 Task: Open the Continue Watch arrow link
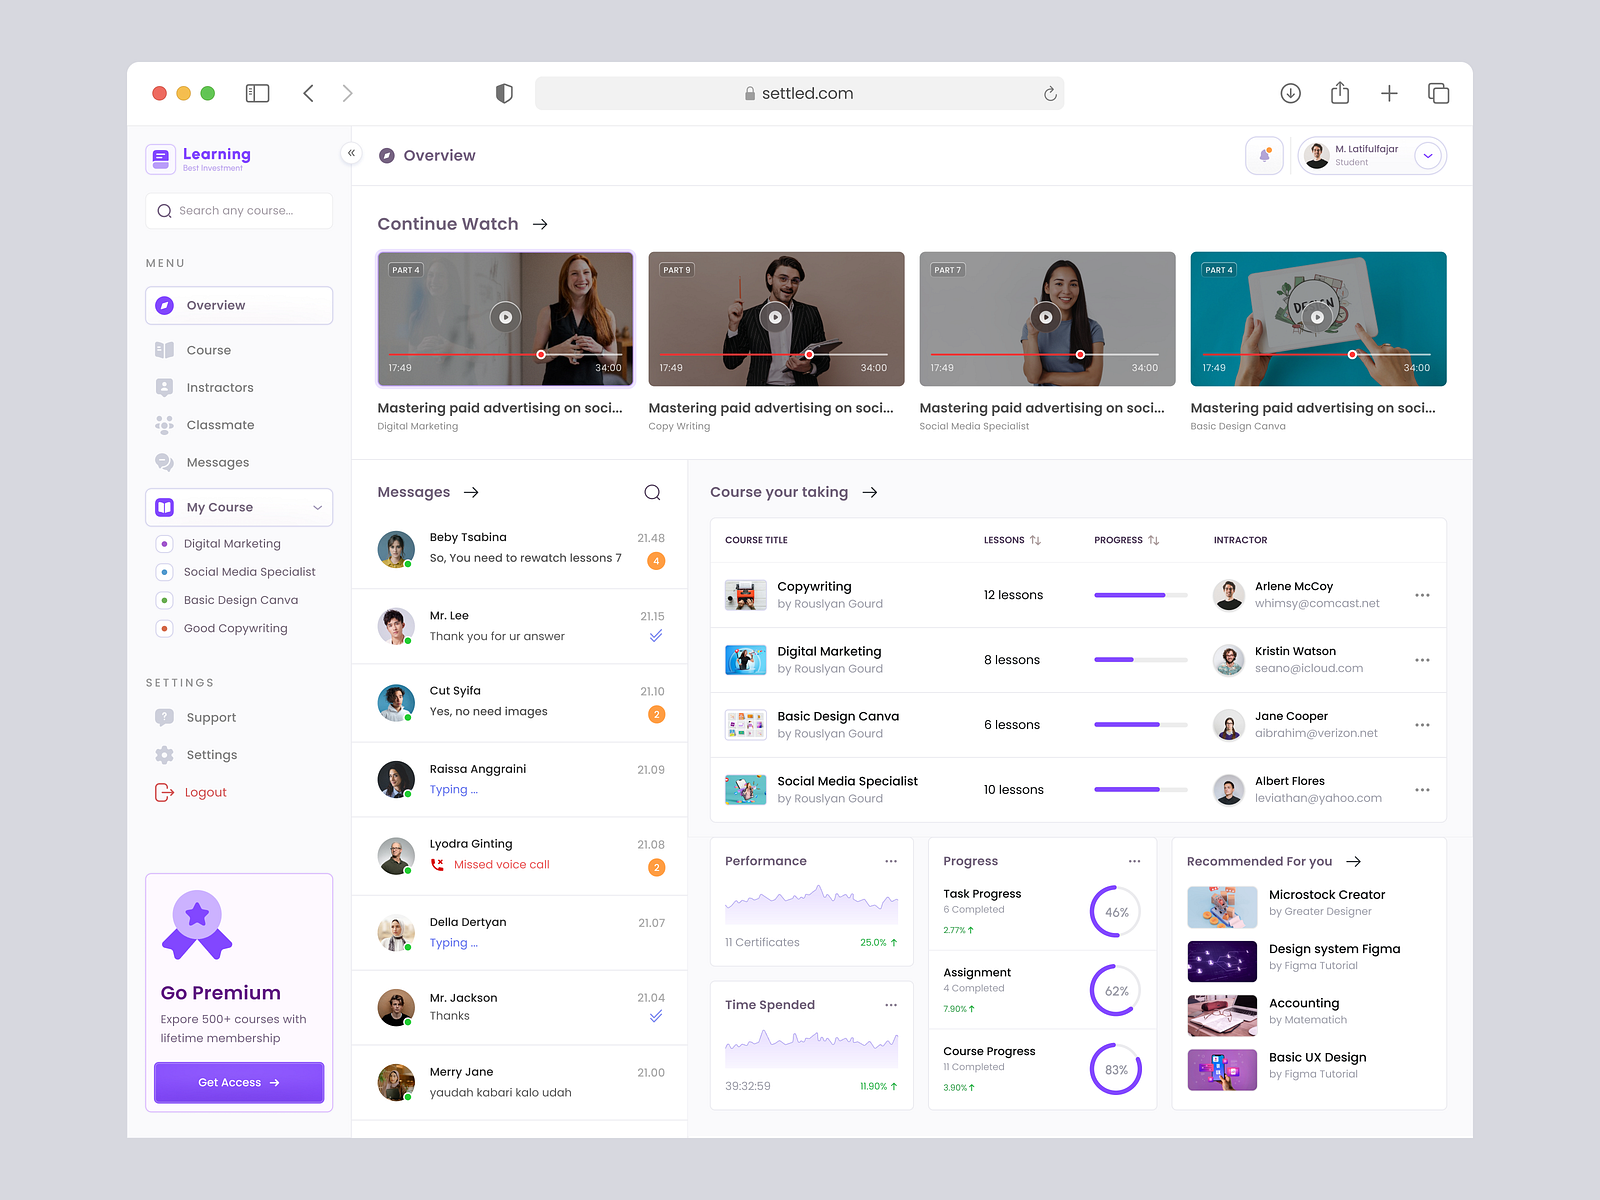coord(540,224)
